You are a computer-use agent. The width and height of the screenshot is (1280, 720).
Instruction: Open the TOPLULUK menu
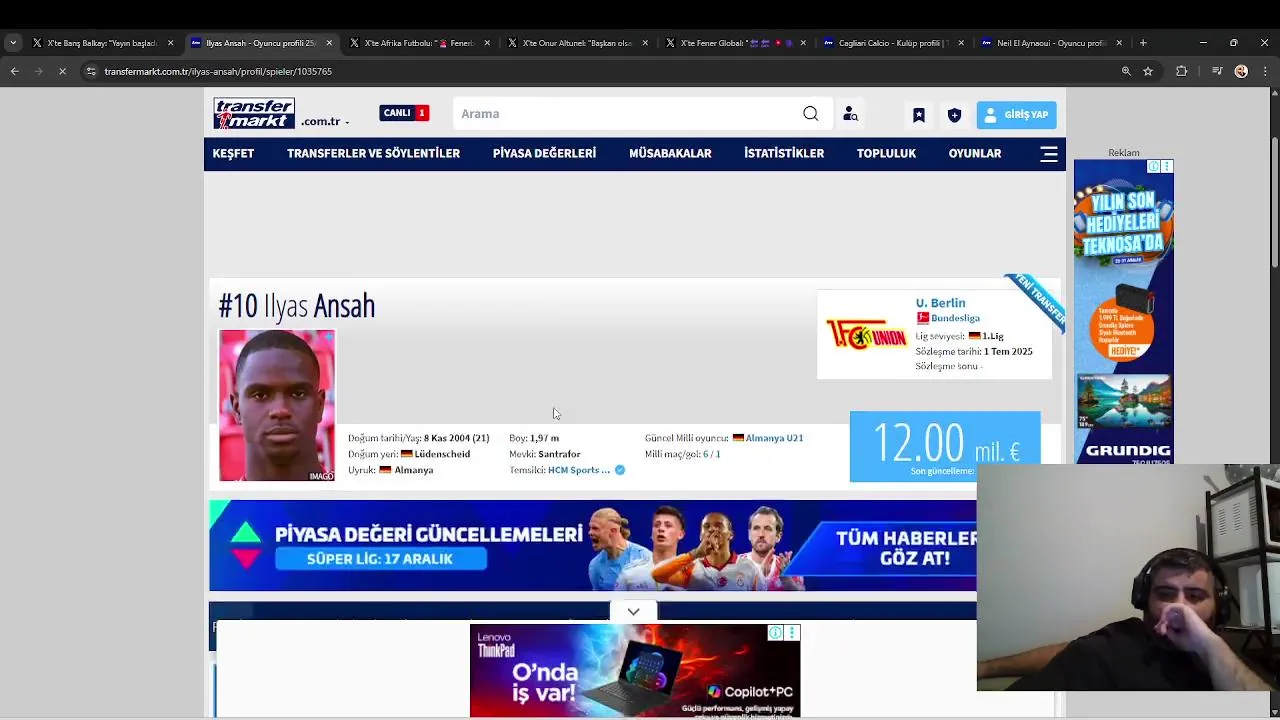[886, 153]
